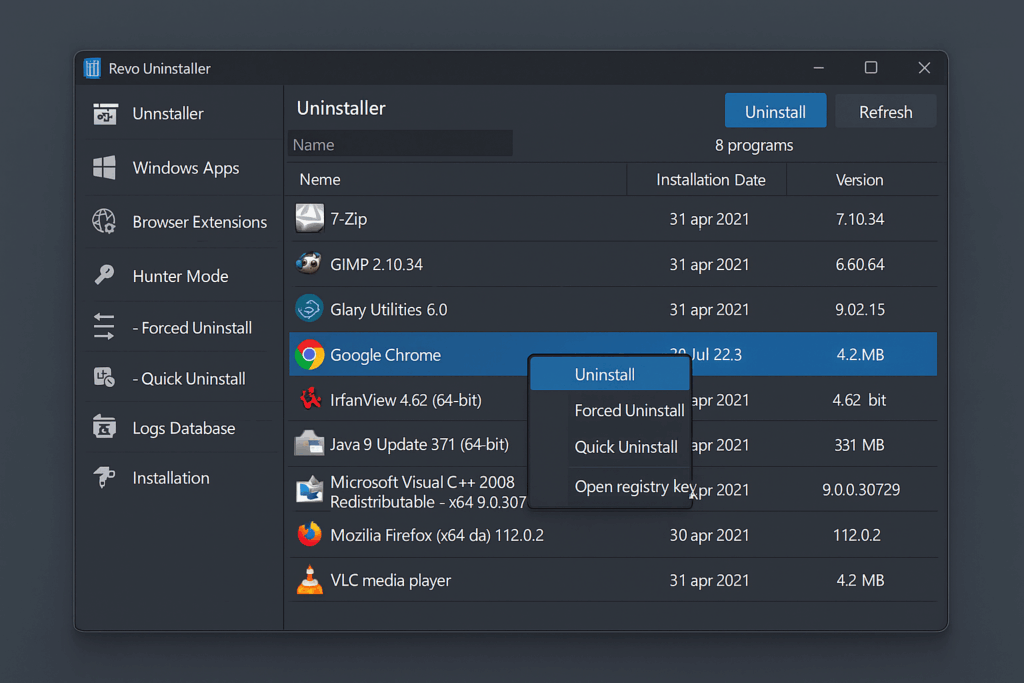Select Quick Uninstall in the context menu
The width and height of the screenshot is (1024, 683).
(626, 447)
